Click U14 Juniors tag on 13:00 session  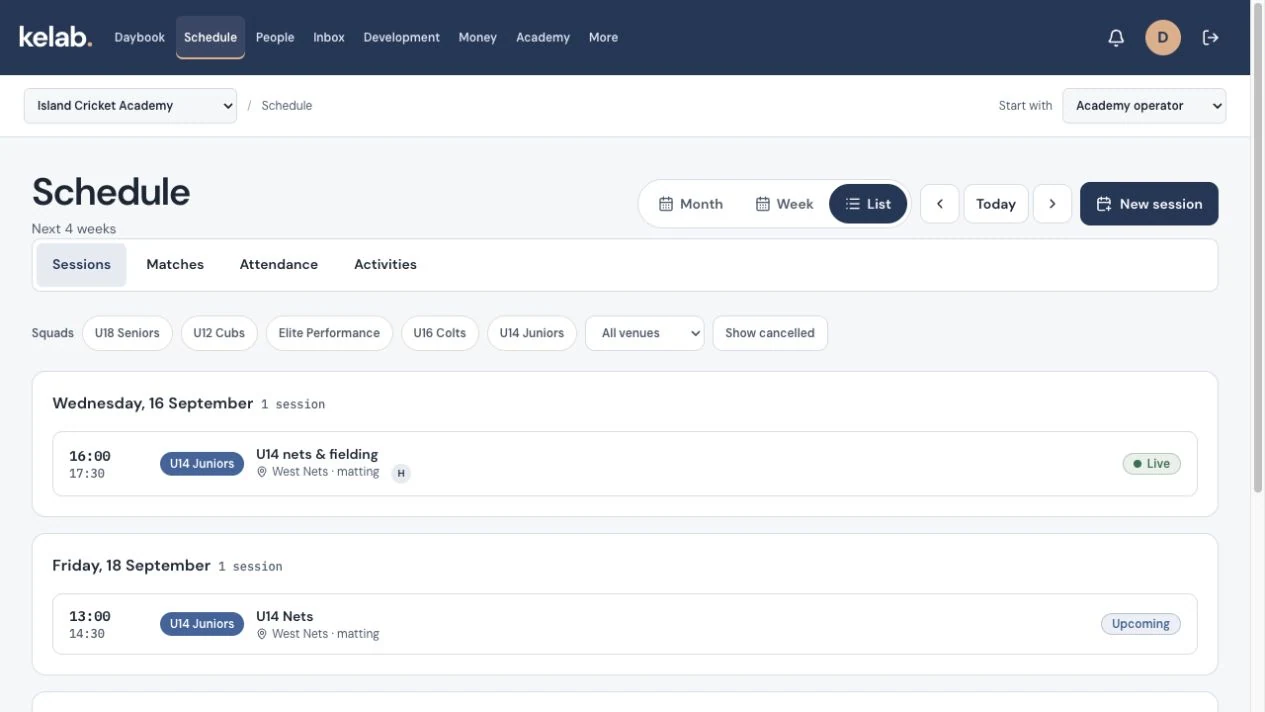[x=202, y=624]
